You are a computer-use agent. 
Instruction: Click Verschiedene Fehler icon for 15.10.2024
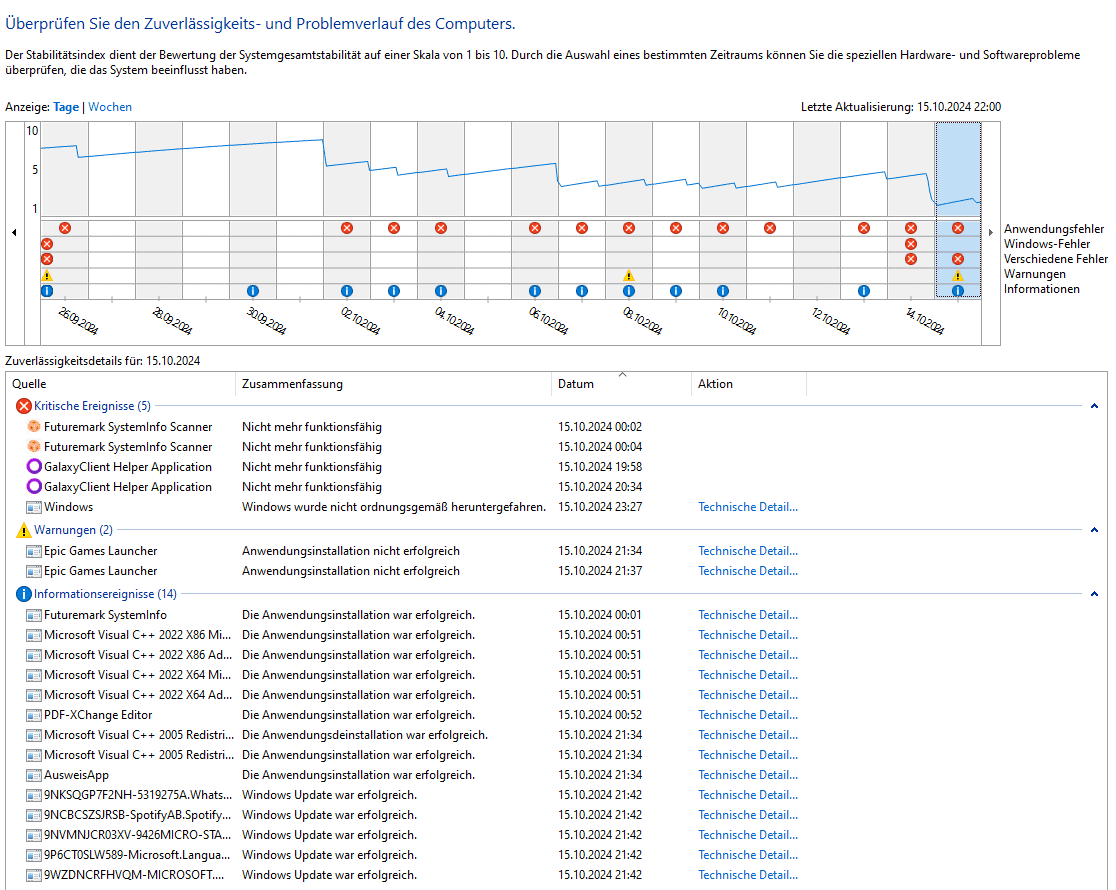[x=957, y=259]
